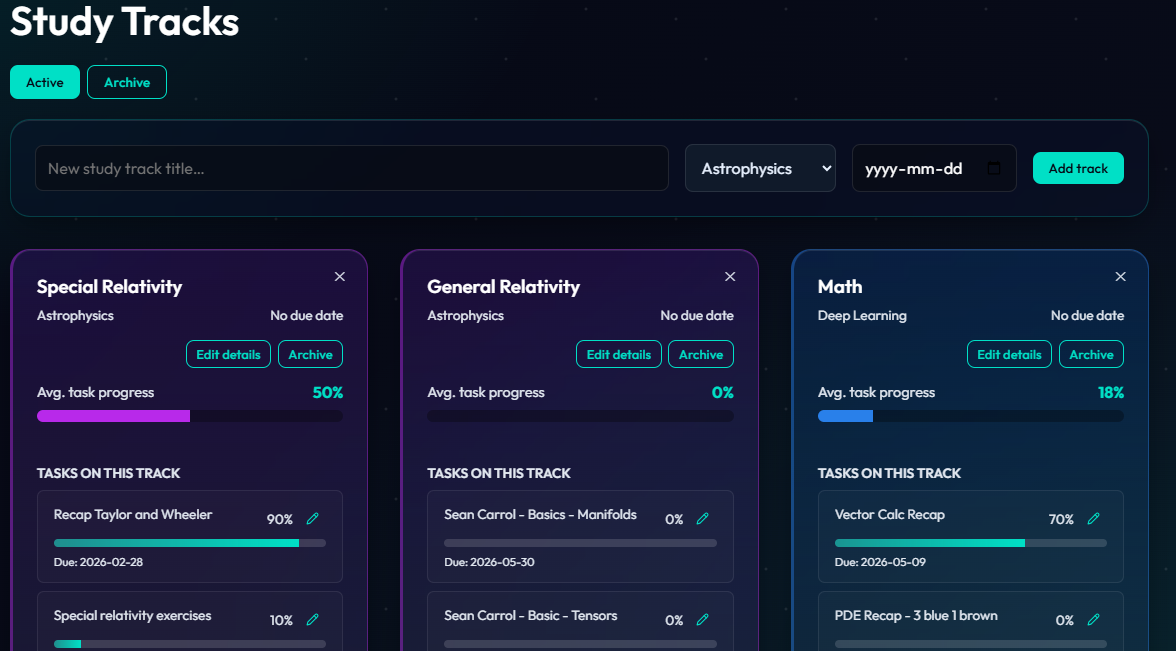Screen dimensions: 1176x651
Task: Click the Study Tracks heading
Action: click(x=124, y=21)
